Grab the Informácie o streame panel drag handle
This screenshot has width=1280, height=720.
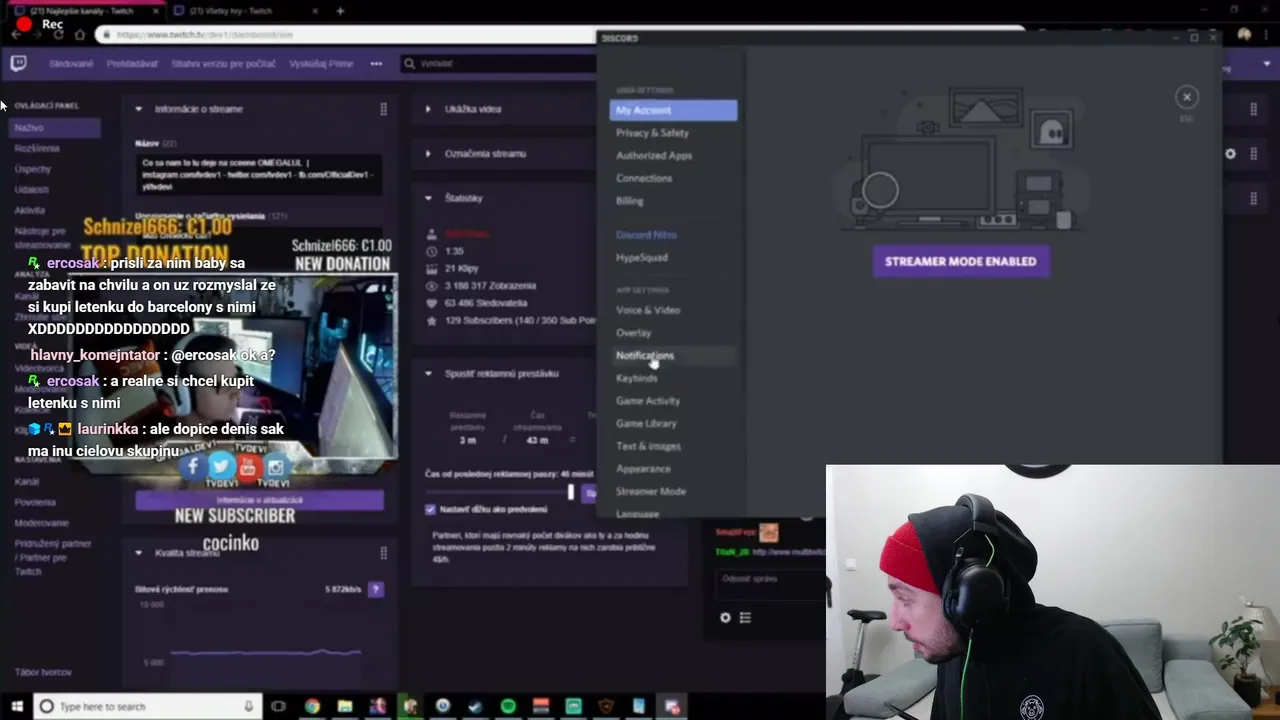[384, 109]
